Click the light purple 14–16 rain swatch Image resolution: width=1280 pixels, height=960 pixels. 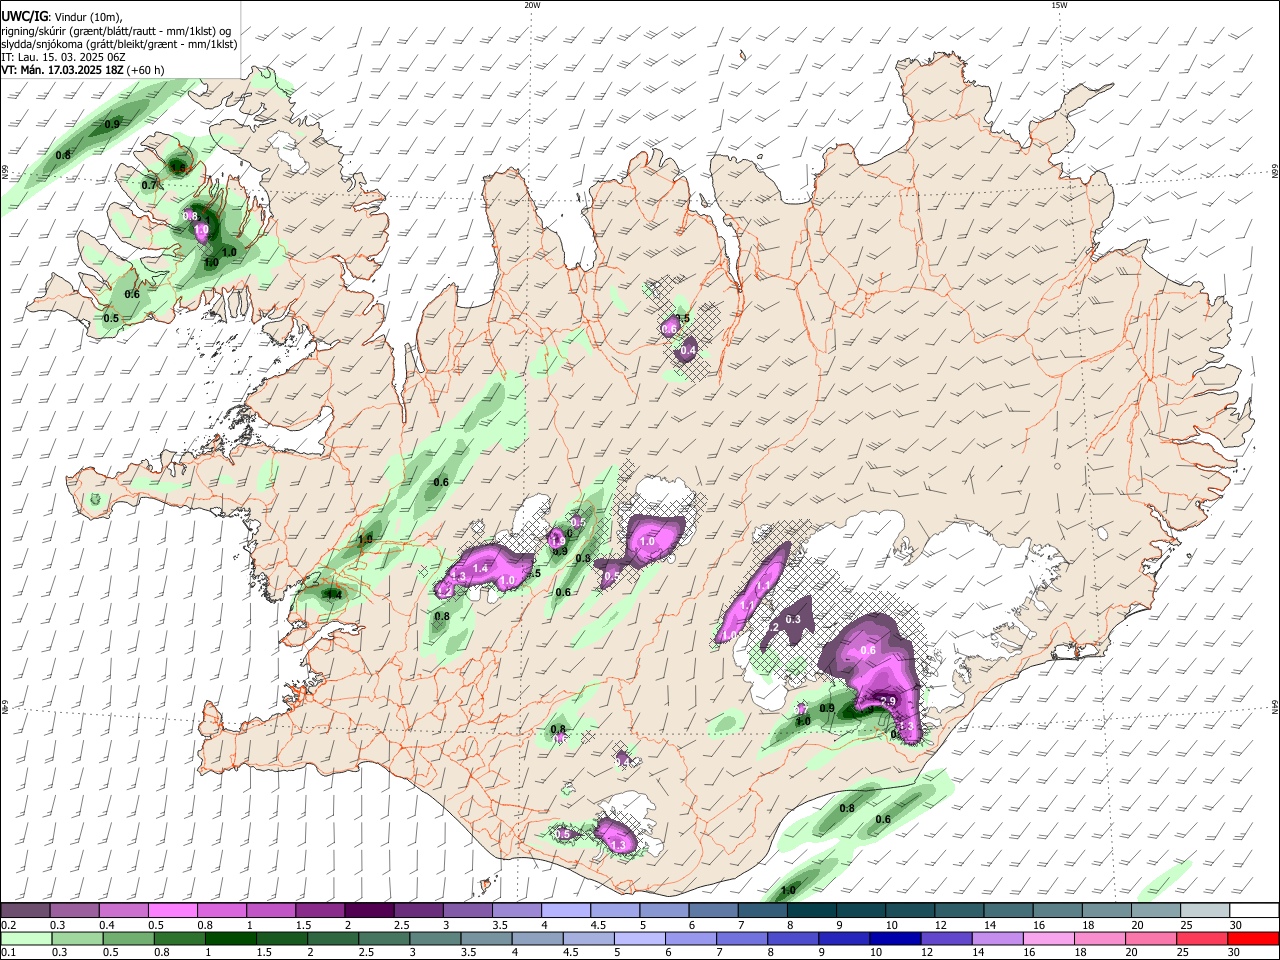[x=1000, y=938]
